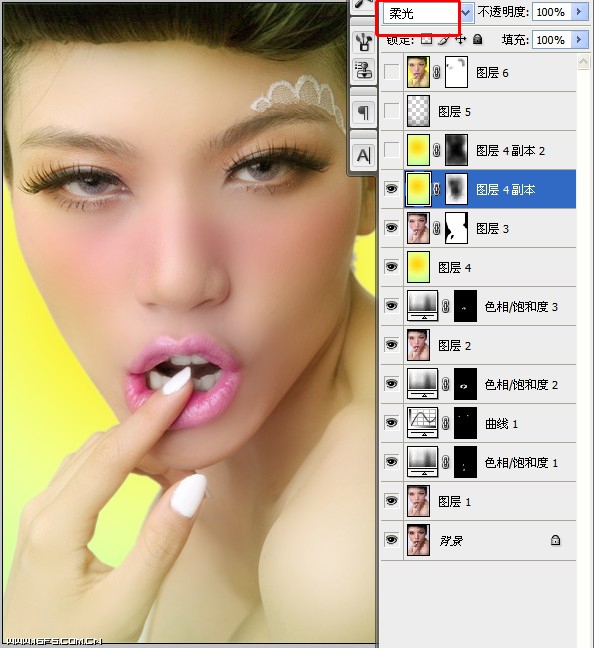
Task: Open the 柔光 blend mode dropdown arrow
Action: pos(466,13)
